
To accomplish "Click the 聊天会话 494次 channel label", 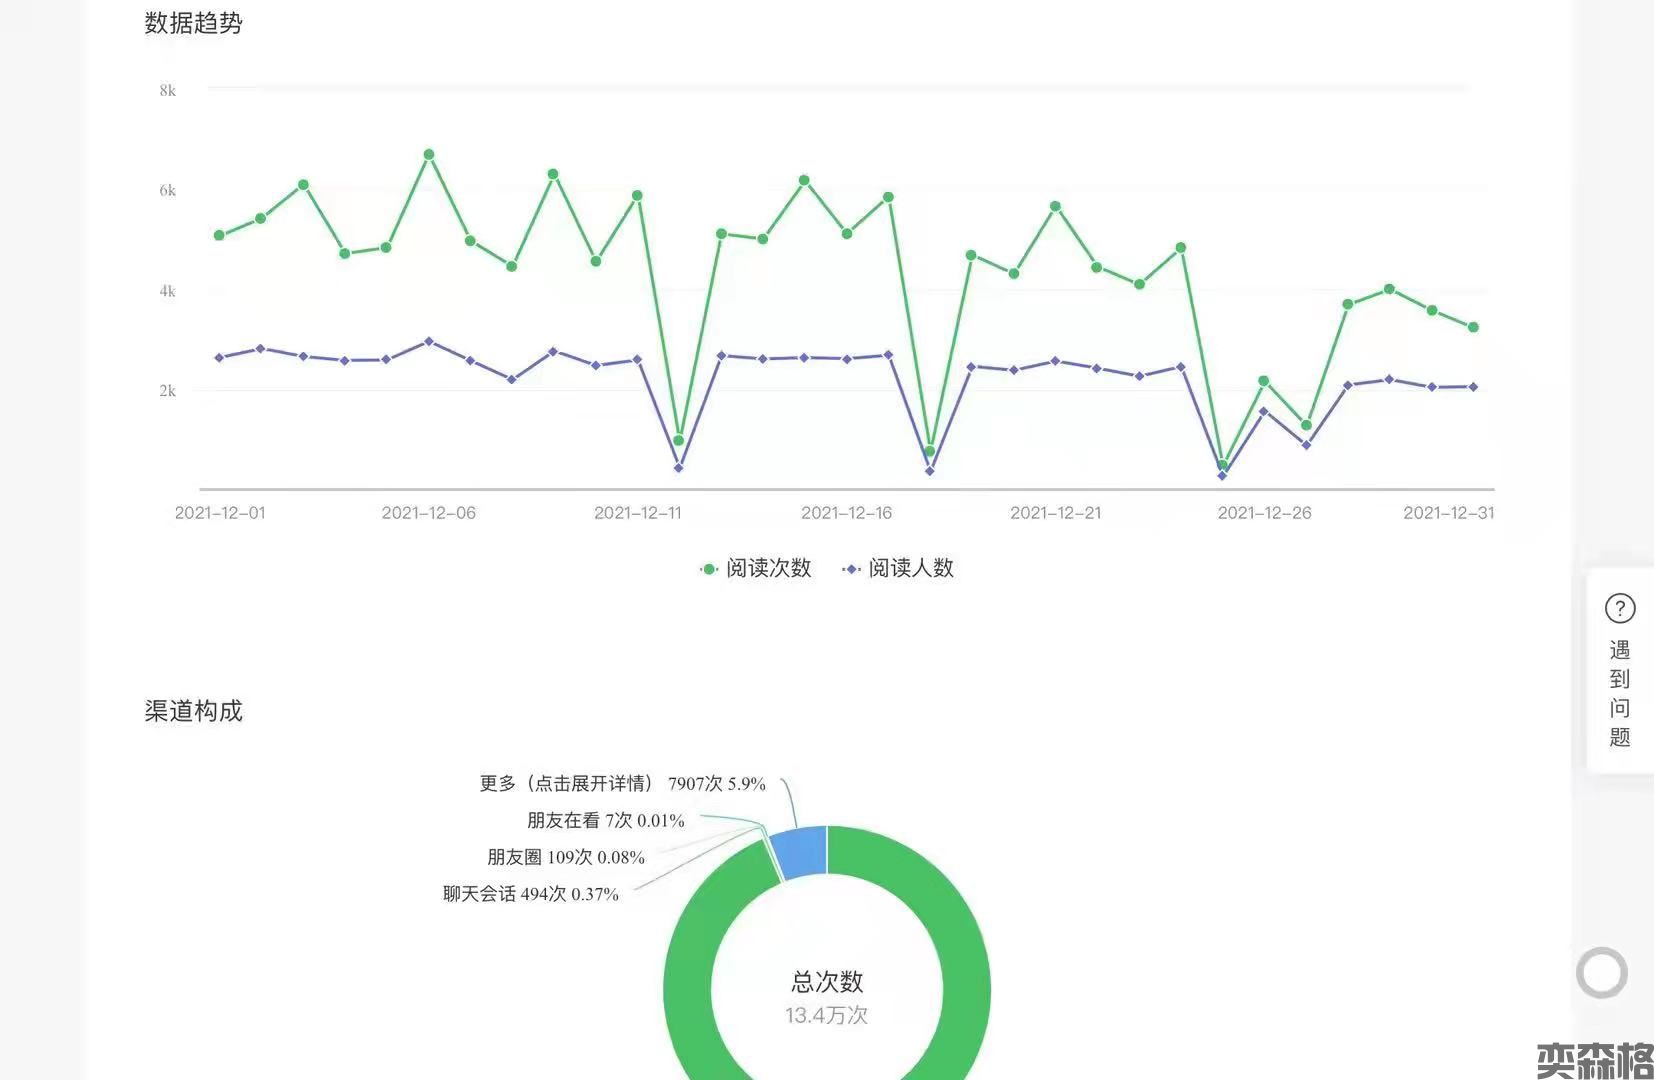I will pos(530,894).
